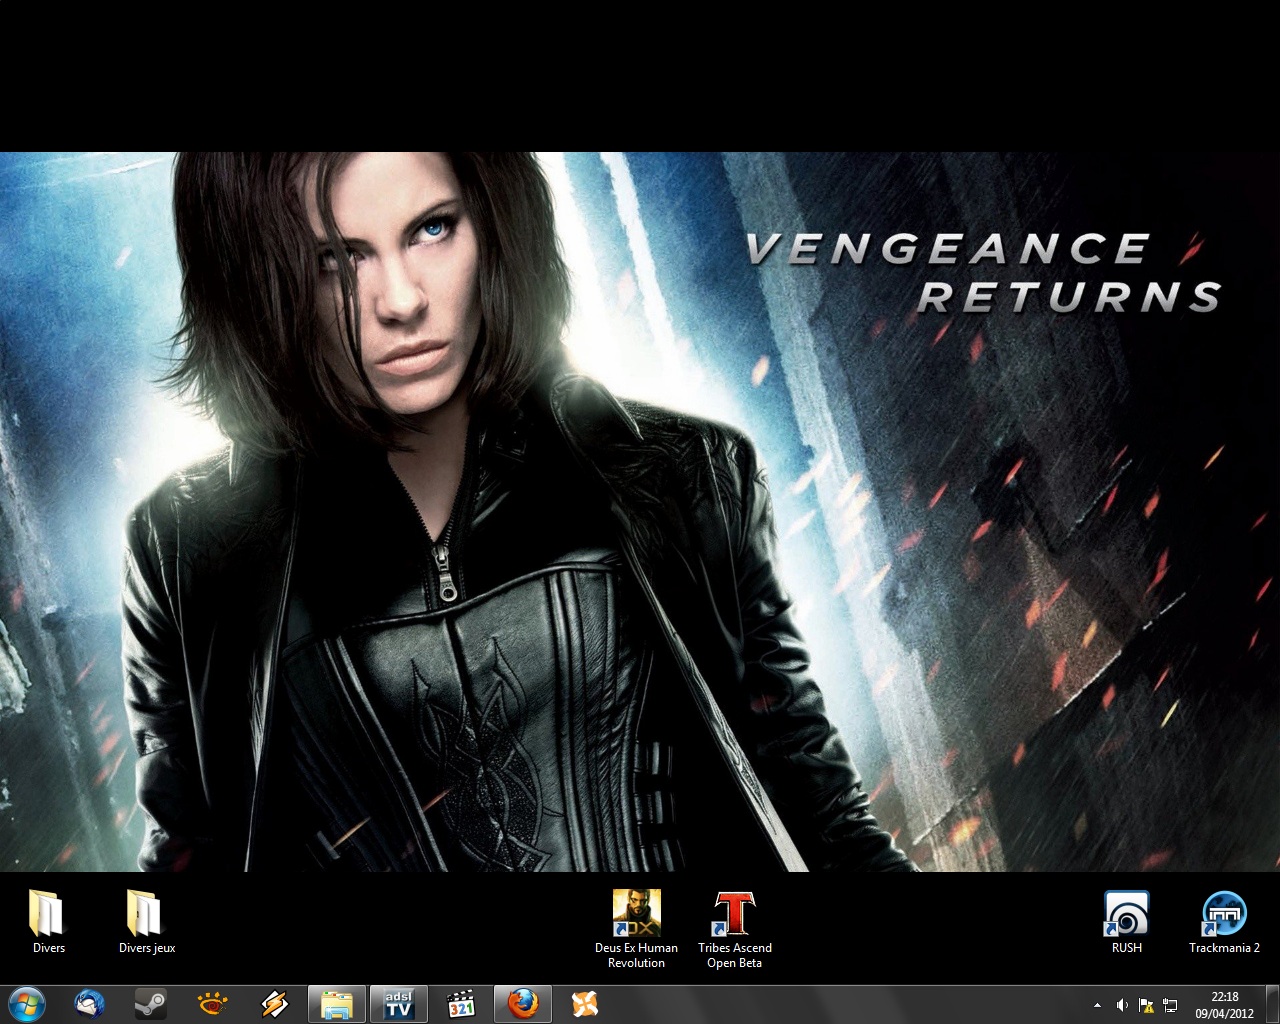Launch Media Player Classic 321 icon
The width and height of the screenshot is (1280, 1024).
(x=460, y=1004)
